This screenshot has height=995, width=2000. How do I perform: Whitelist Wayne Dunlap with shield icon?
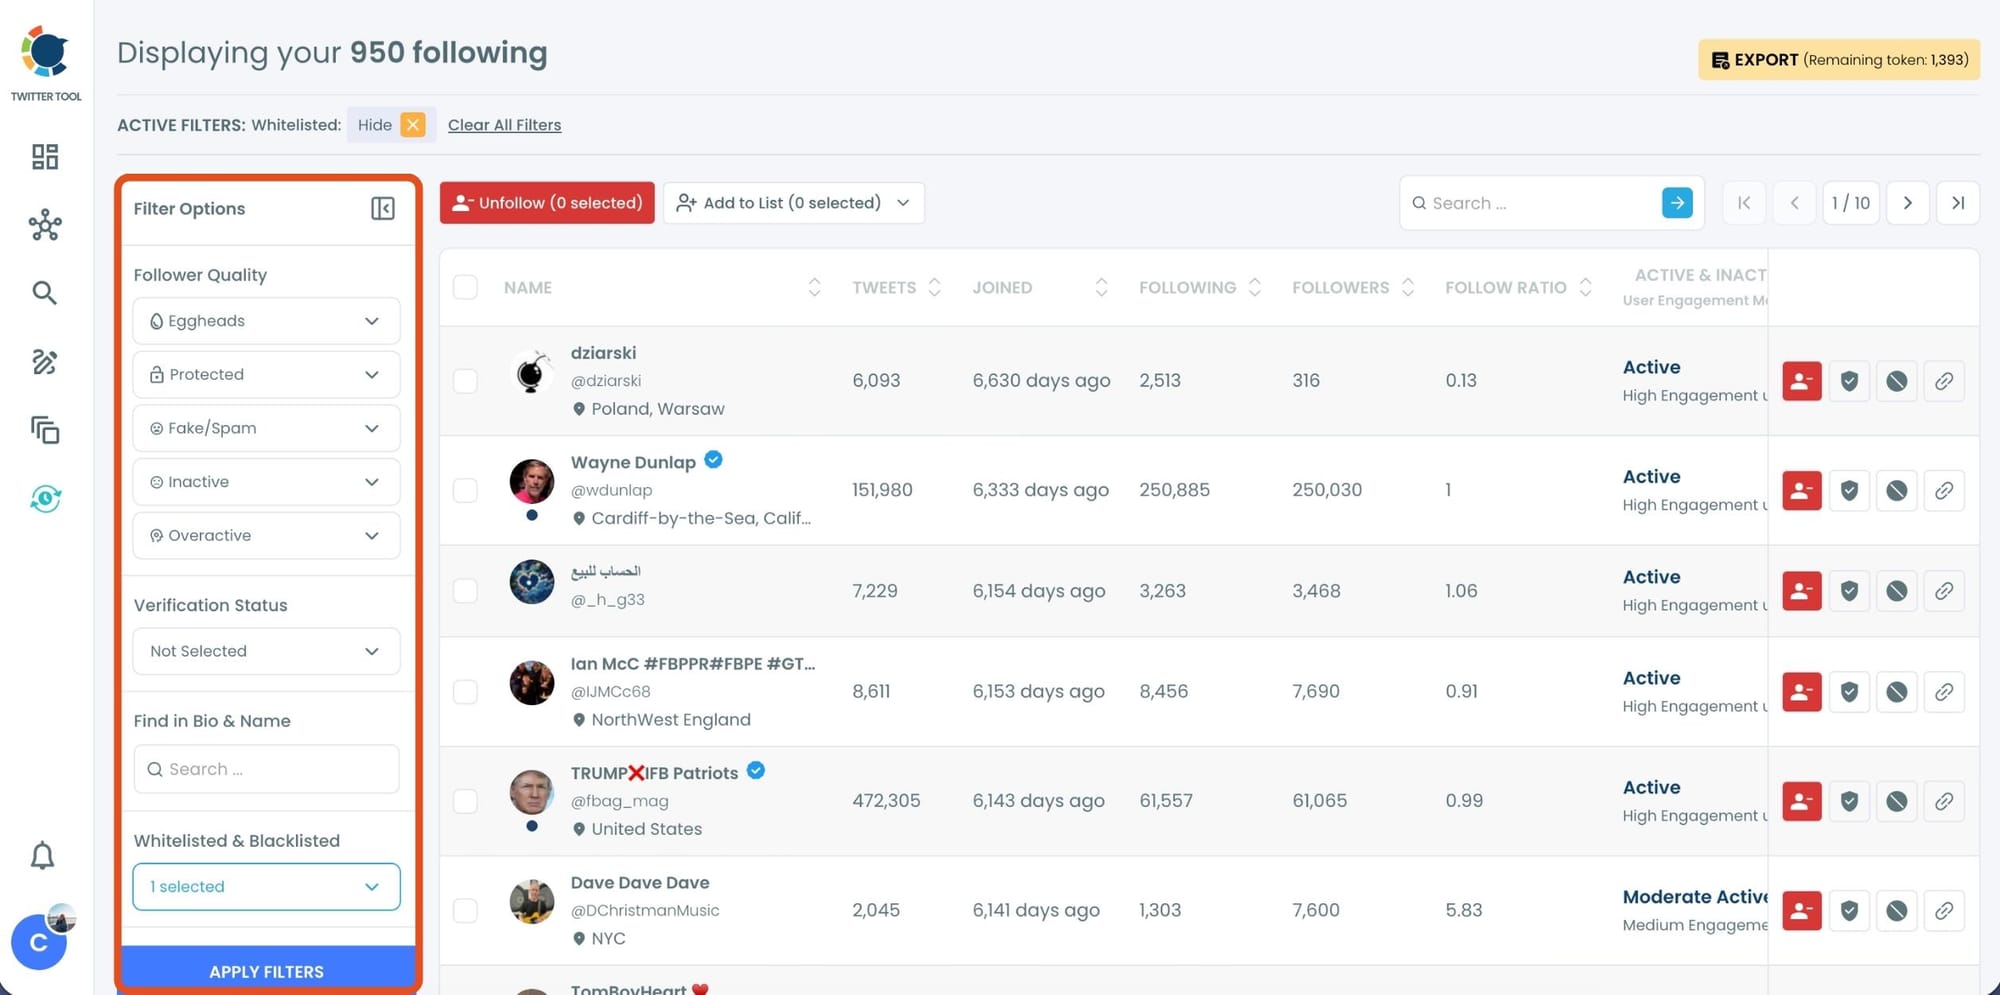(x=1849, y=491)
